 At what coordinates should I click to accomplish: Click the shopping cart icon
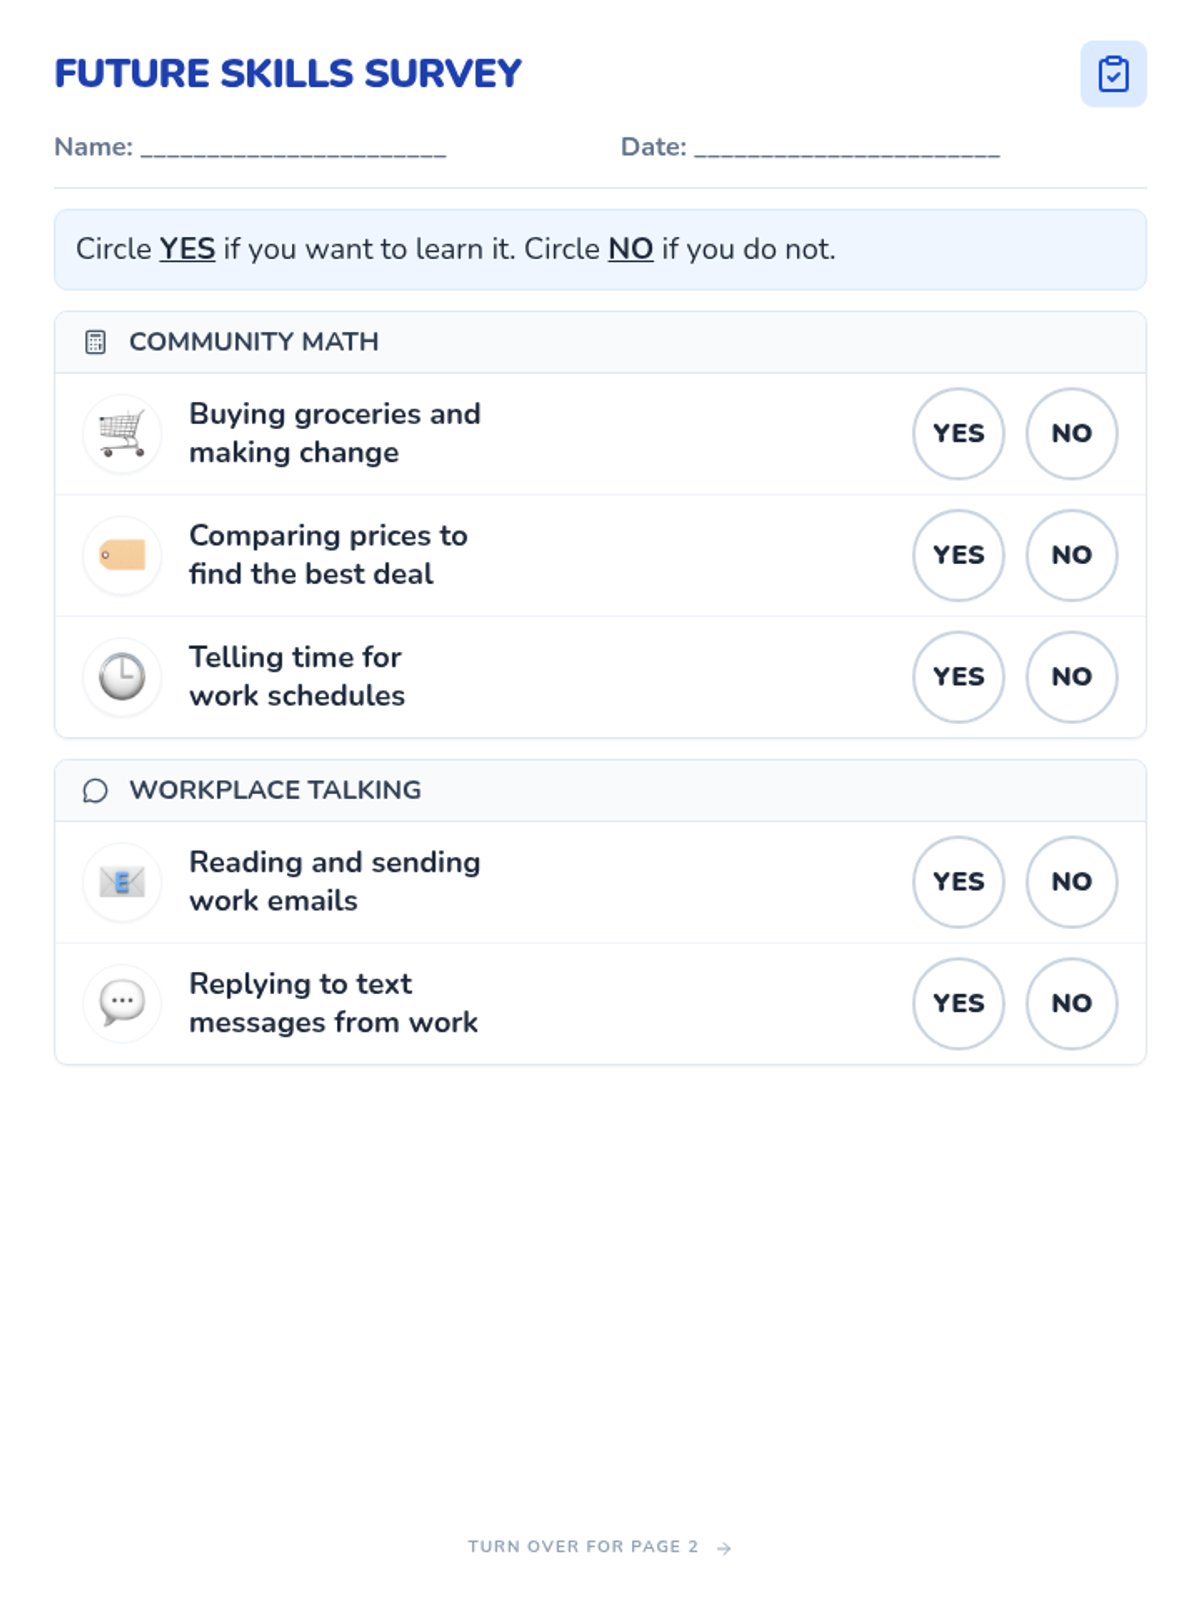coord(122,434)
